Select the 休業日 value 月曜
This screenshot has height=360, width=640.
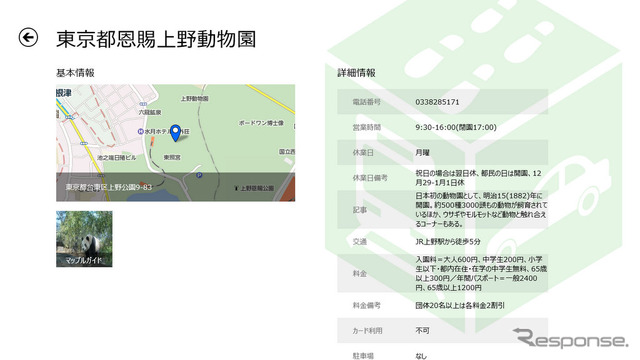tap(422, 153)
